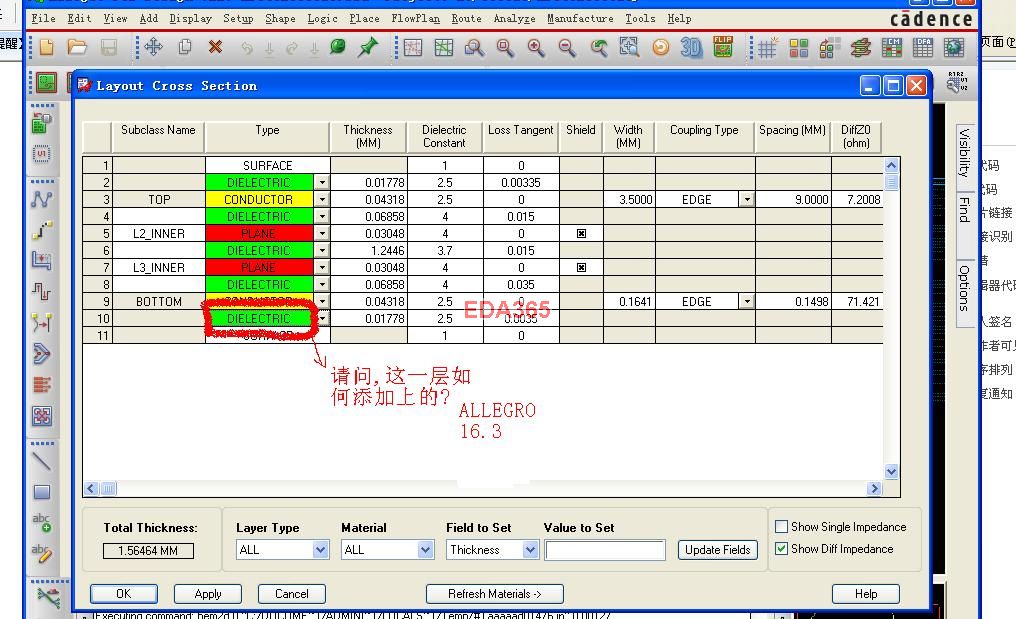This screenshot has height=619, width=1016.
Task: Click yellow CONDUCTOR type cell for TOP
Action: coord(259,200)
